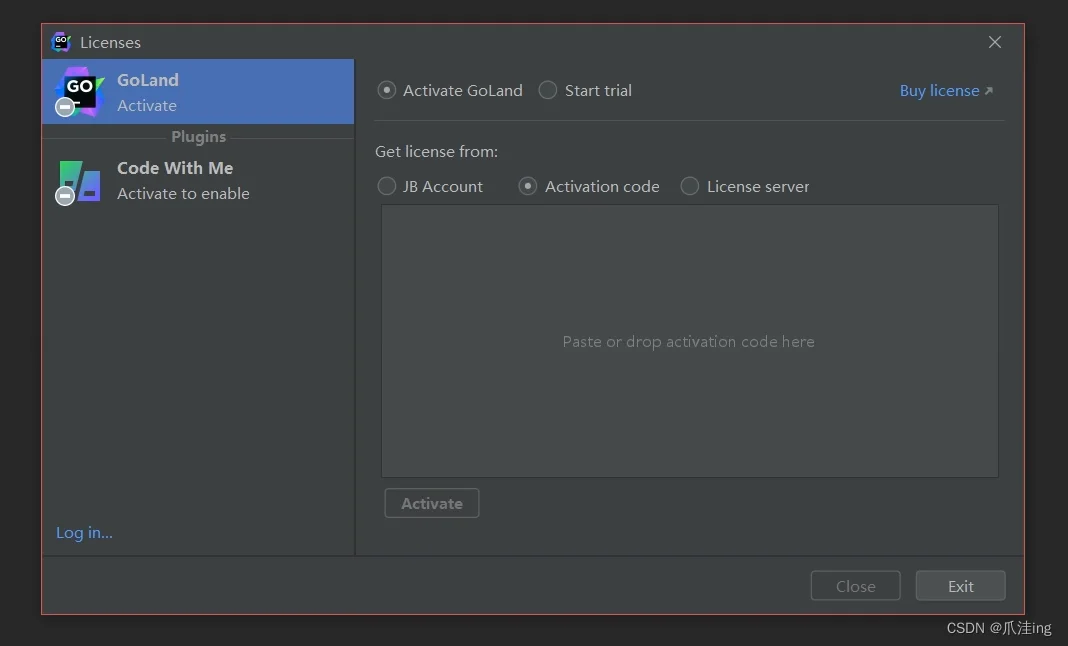Image resolution: width=1068 pixels, height=646 pixels.
Task: Click the 'Licenses' window title text
Action: 110,42
